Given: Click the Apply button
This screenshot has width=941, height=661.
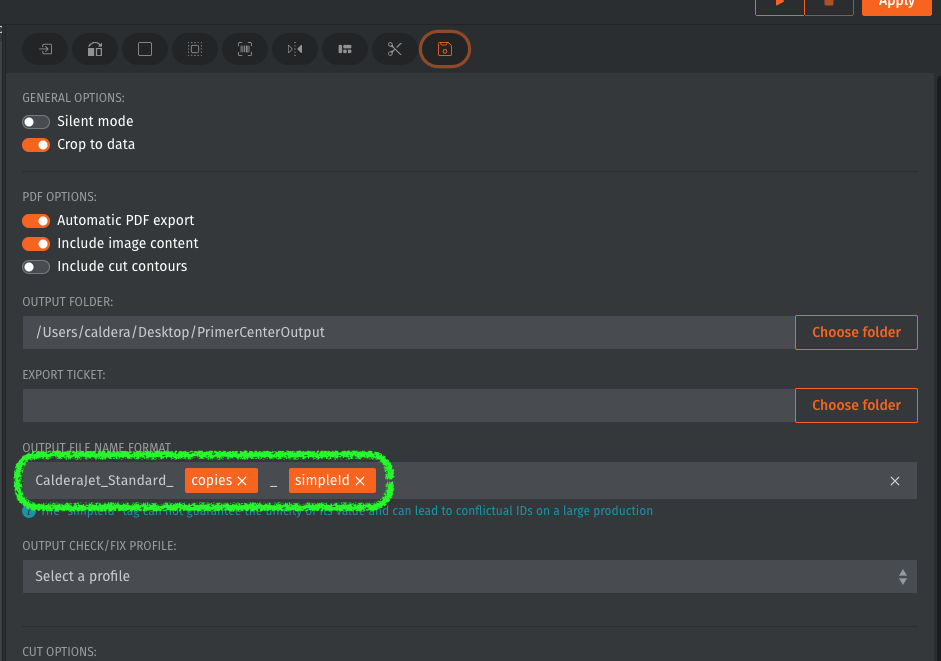Looking at the screenshot, I should pos(896,6).
